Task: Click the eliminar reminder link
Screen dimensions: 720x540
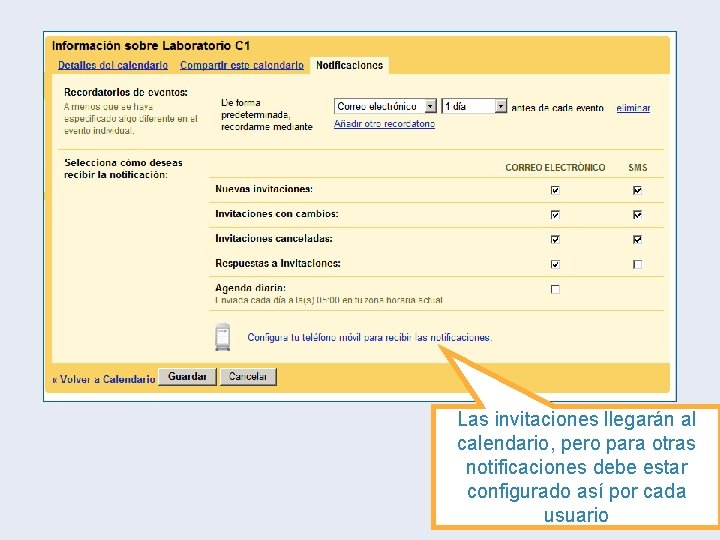Action: pos(633,108)
